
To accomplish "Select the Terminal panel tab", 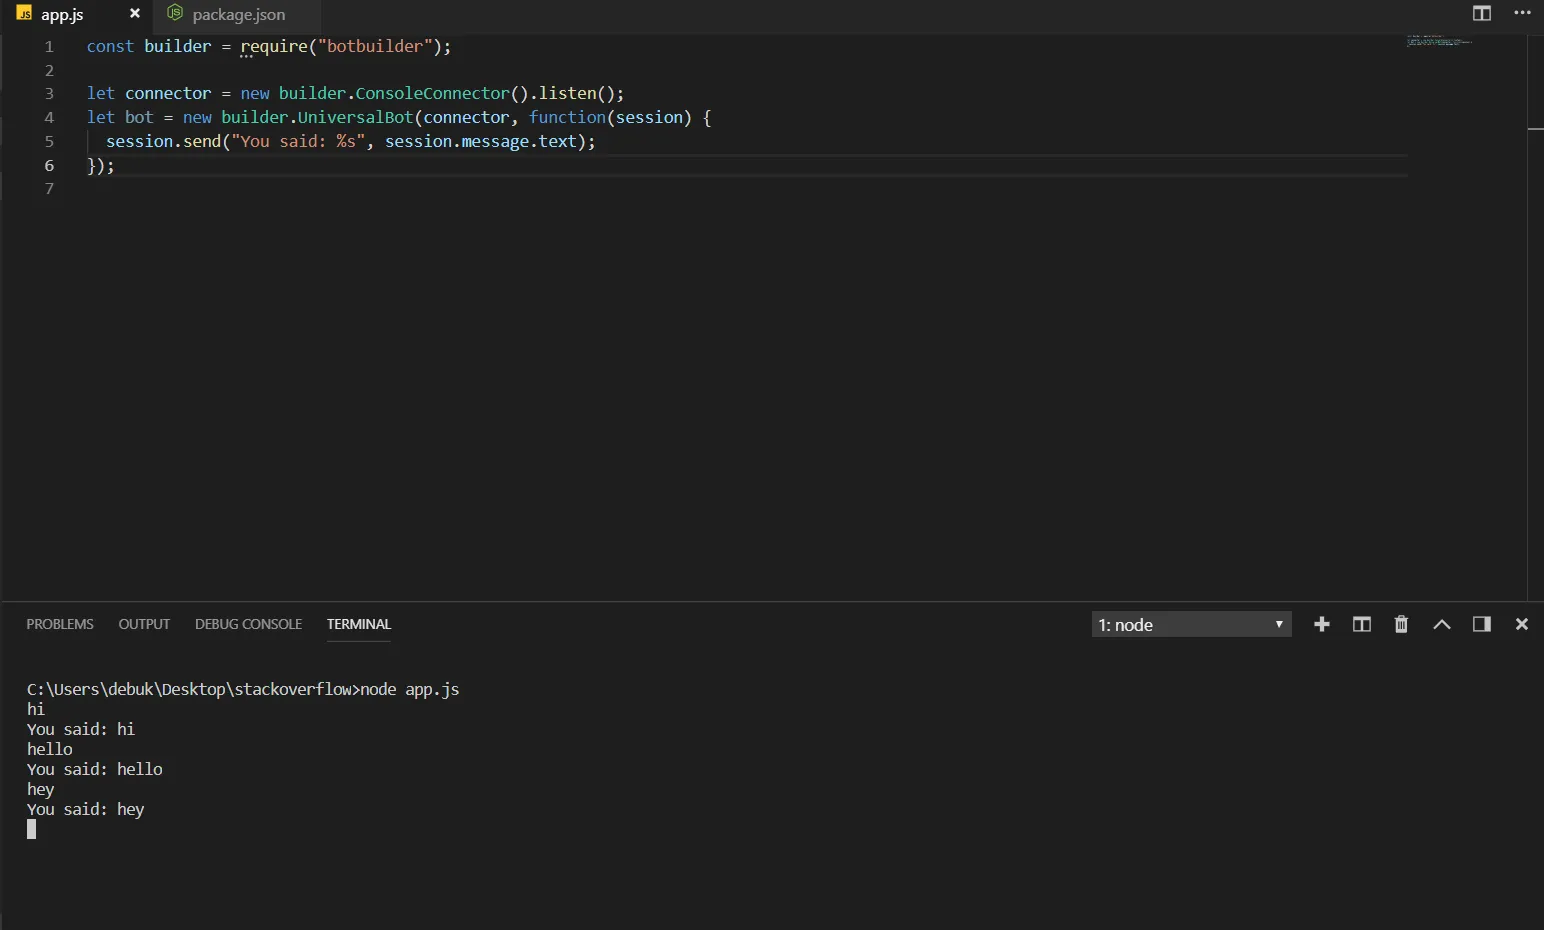I will [x=358, y=624].
